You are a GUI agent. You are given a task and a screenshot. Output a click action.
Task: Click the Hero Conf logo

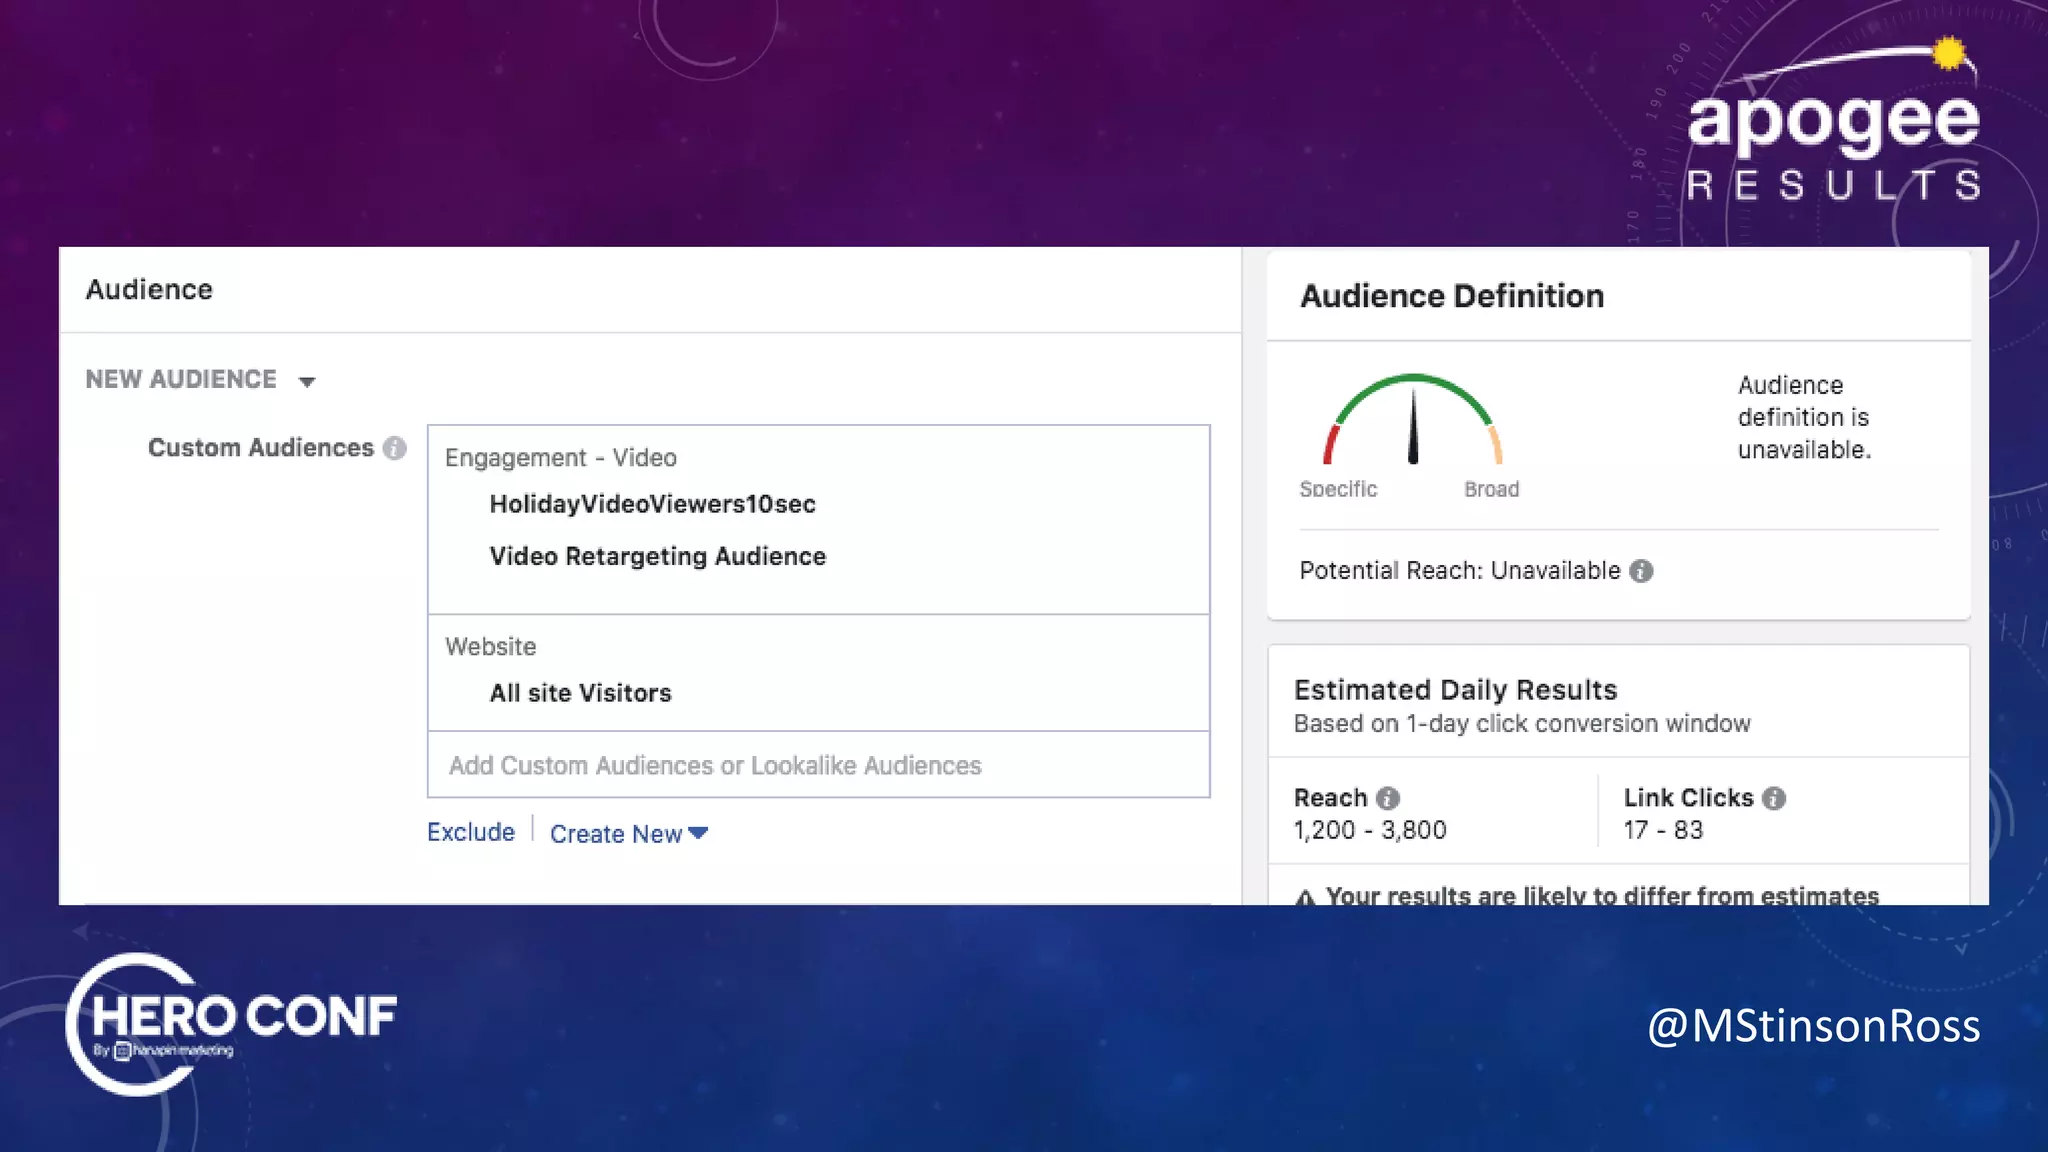click(x=232, y=1022)
